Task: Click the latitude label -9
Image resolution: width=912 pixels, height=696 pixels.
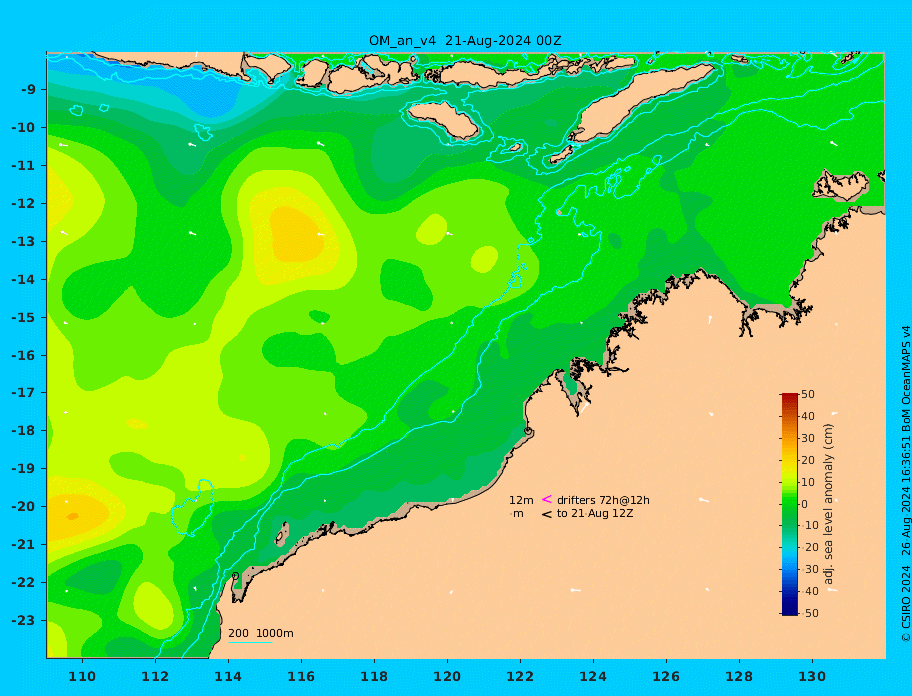Action: click(x=28, y=90)
